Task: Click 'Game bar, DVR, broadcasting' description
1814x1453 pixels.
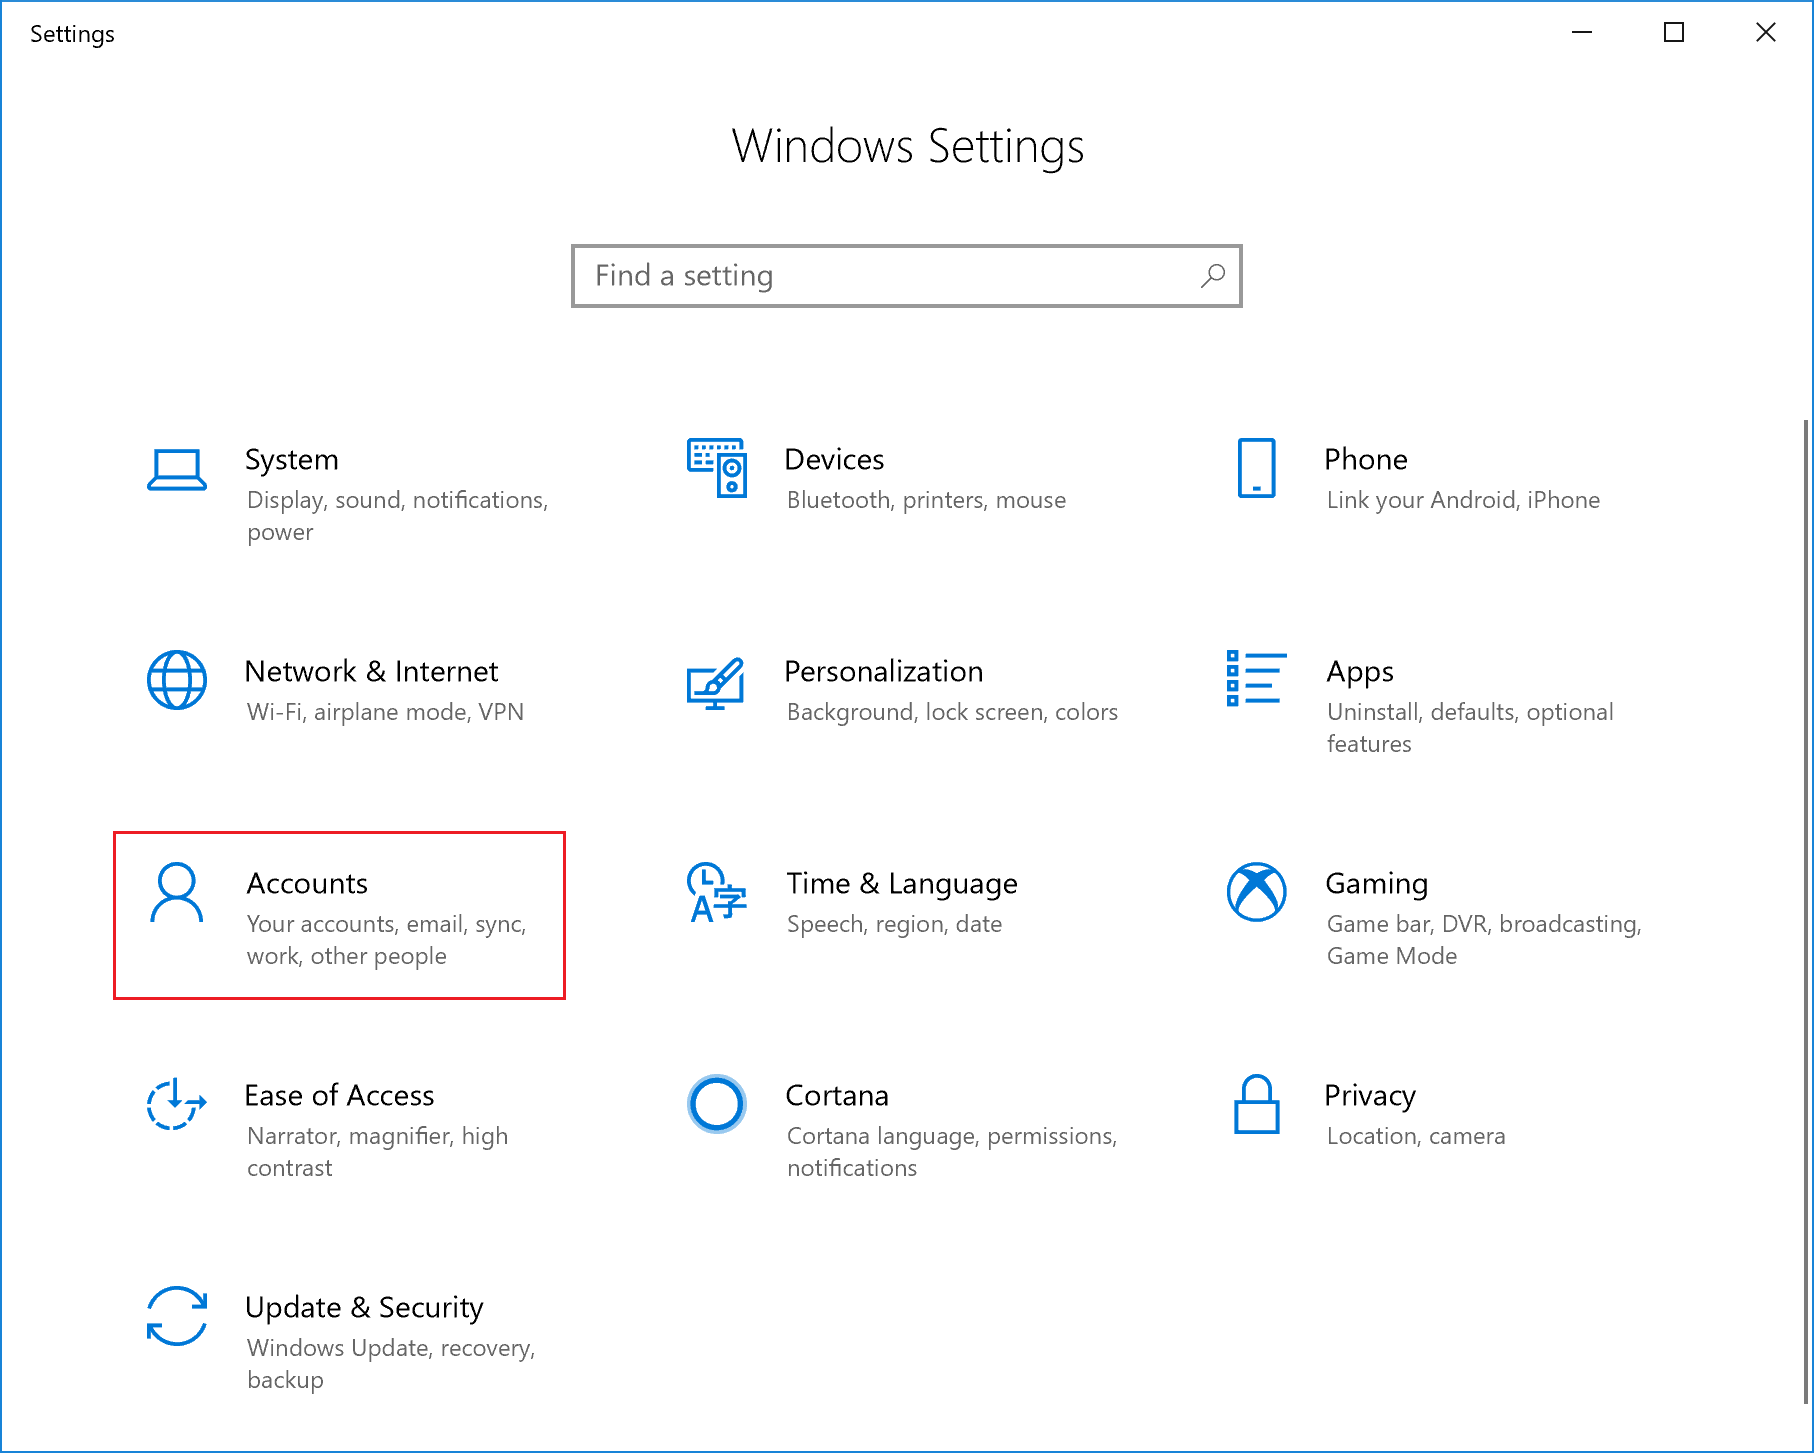Action: click(x=1484, y=925)
